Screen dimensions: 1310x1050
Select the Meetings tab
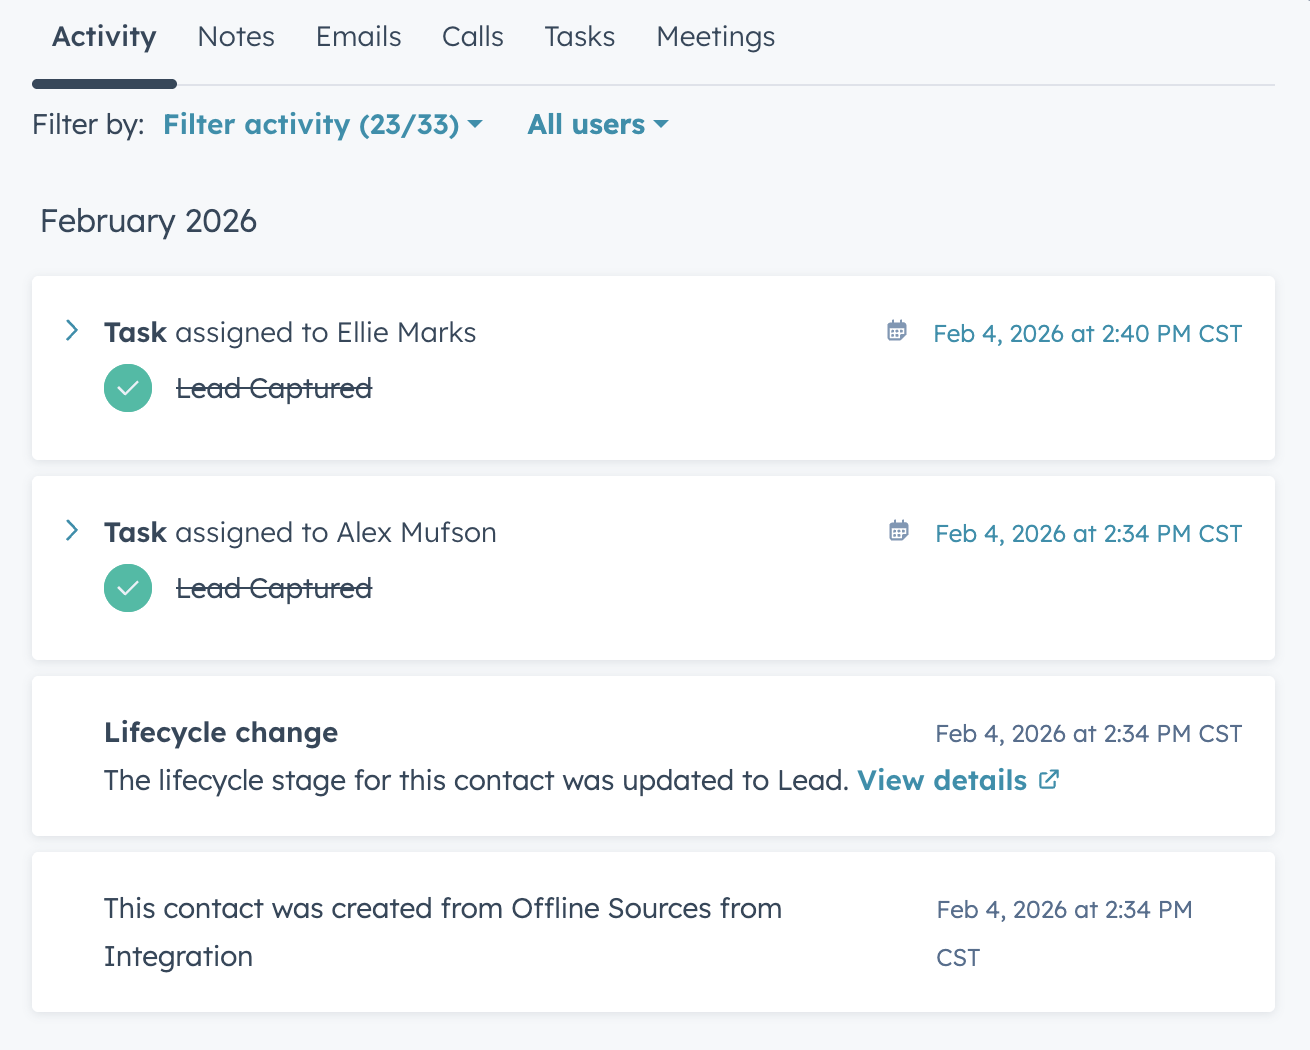715,37
